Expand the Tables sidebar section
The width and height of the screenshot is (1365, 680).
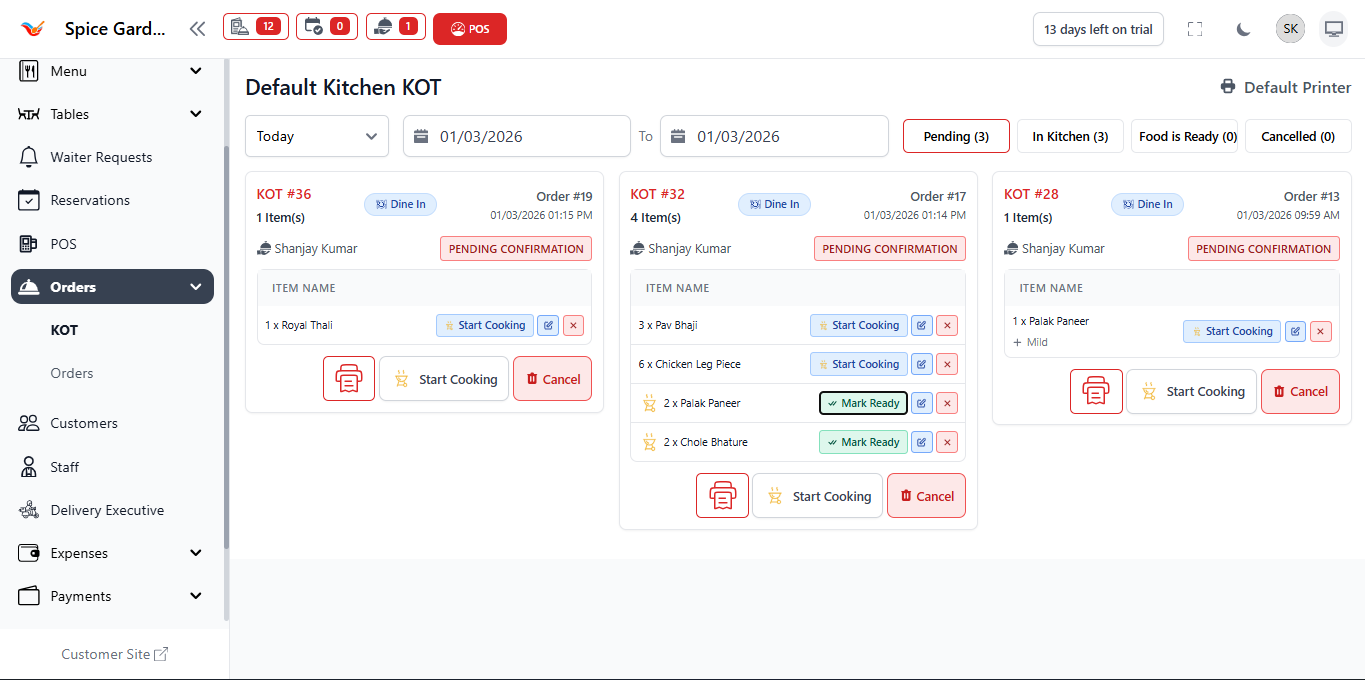pos(111,113)
